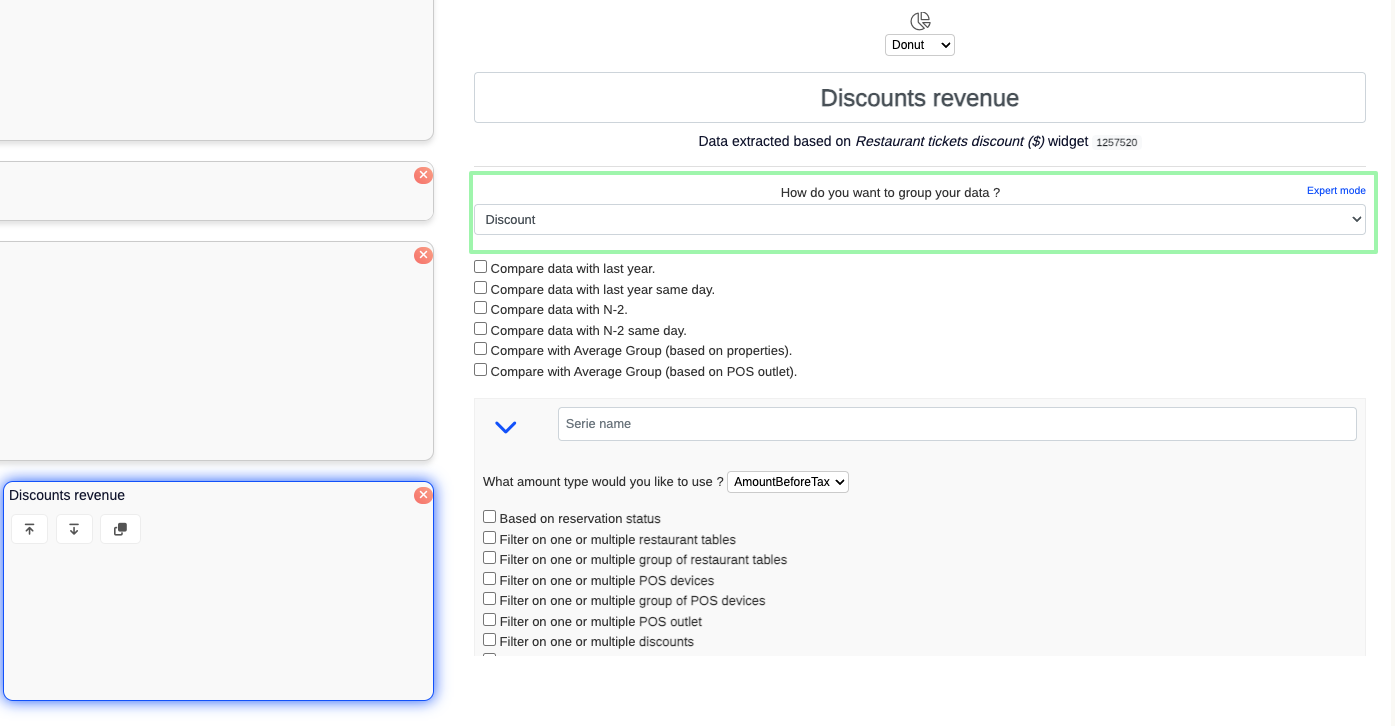
Task: Open the Donut chart type dropdown
Action: [919, 45]
